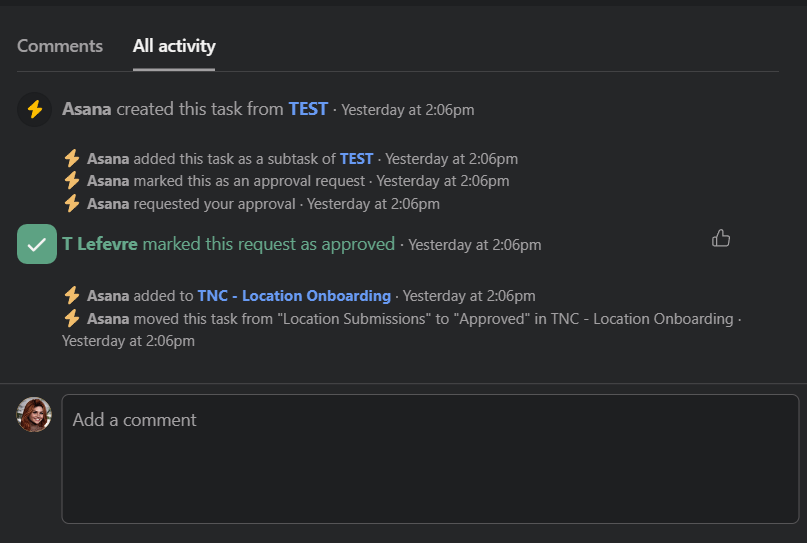Focus the "Add a comment" text field

(x=430, y=458)
